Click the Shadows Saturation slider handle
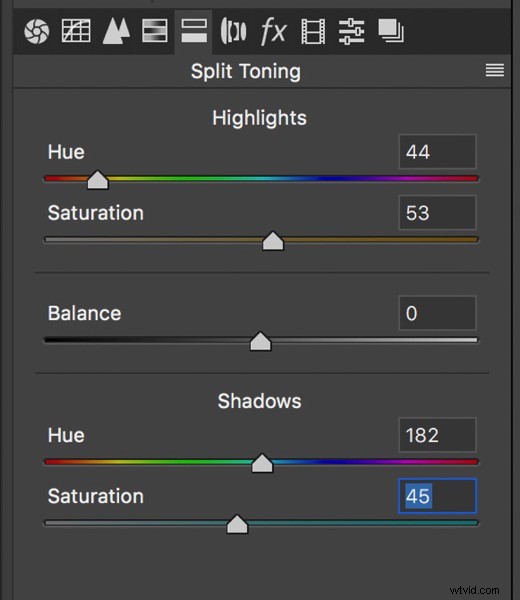 point(237,524)
